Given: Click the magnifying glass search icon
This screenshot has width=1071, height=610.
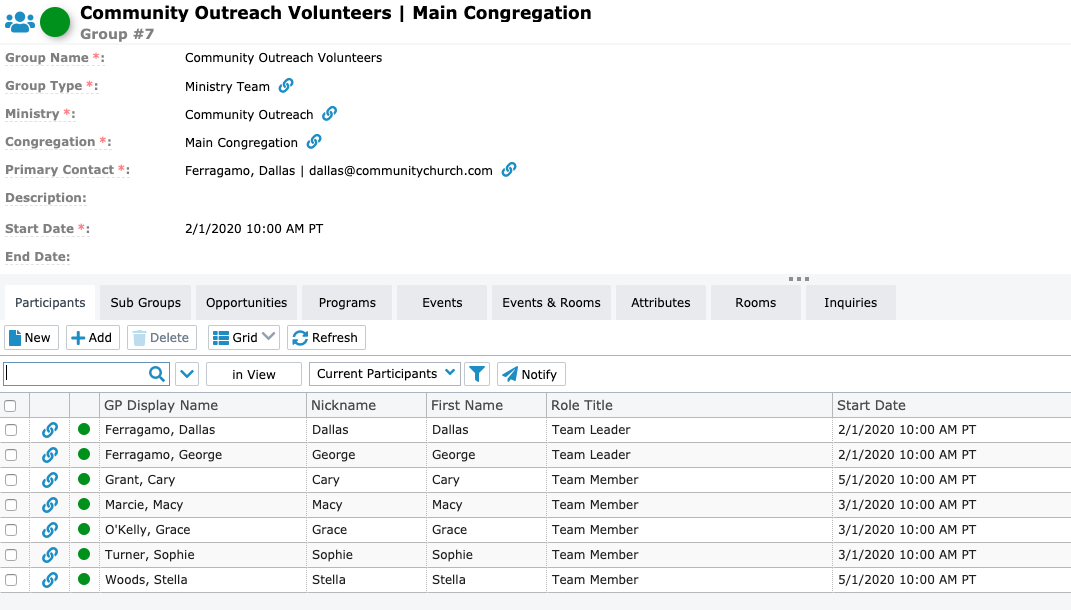Looking at the screenshot, I should [x=157, y=373].
